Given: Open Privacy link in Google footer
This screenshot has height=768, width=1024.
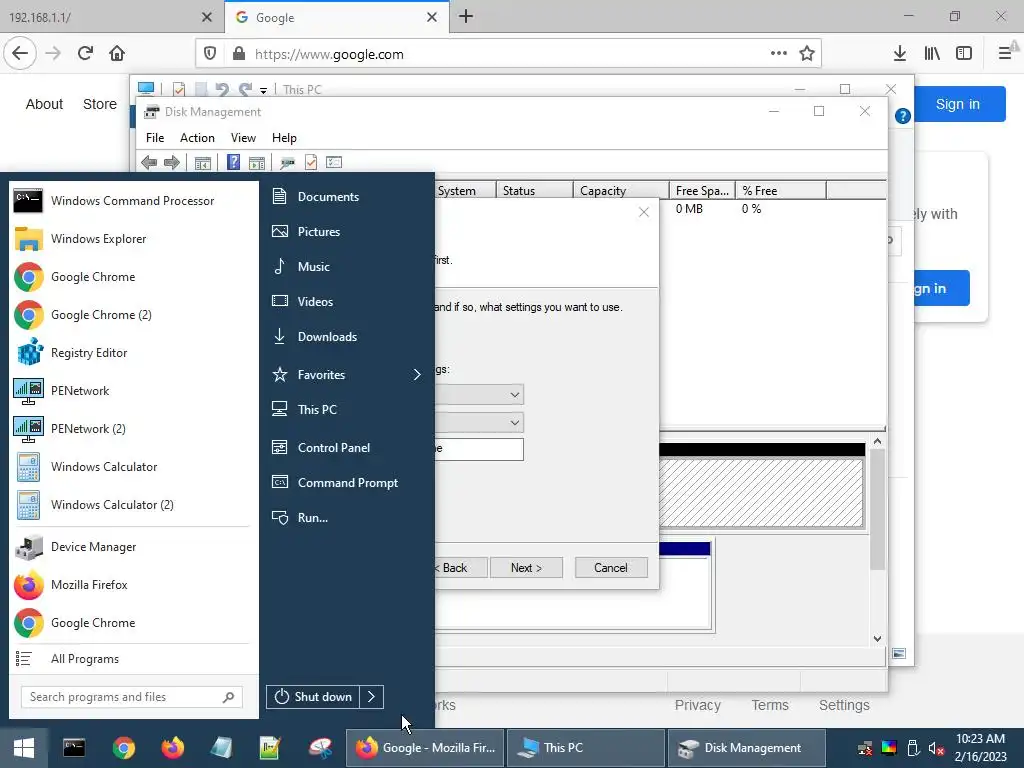Looking at the screenshot, I should pyautogui.click(x=697, y=705).
